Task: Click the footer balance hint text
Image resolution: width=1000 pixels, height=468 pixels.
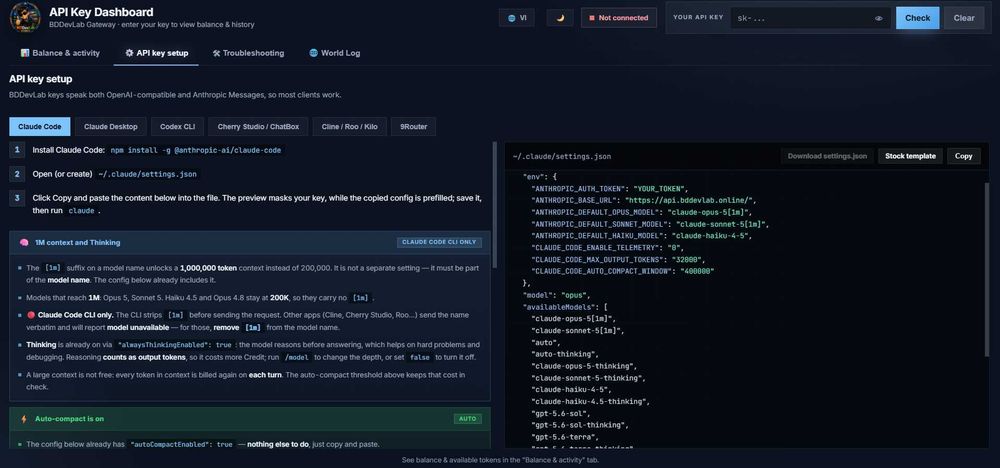Action: (500, 460)
